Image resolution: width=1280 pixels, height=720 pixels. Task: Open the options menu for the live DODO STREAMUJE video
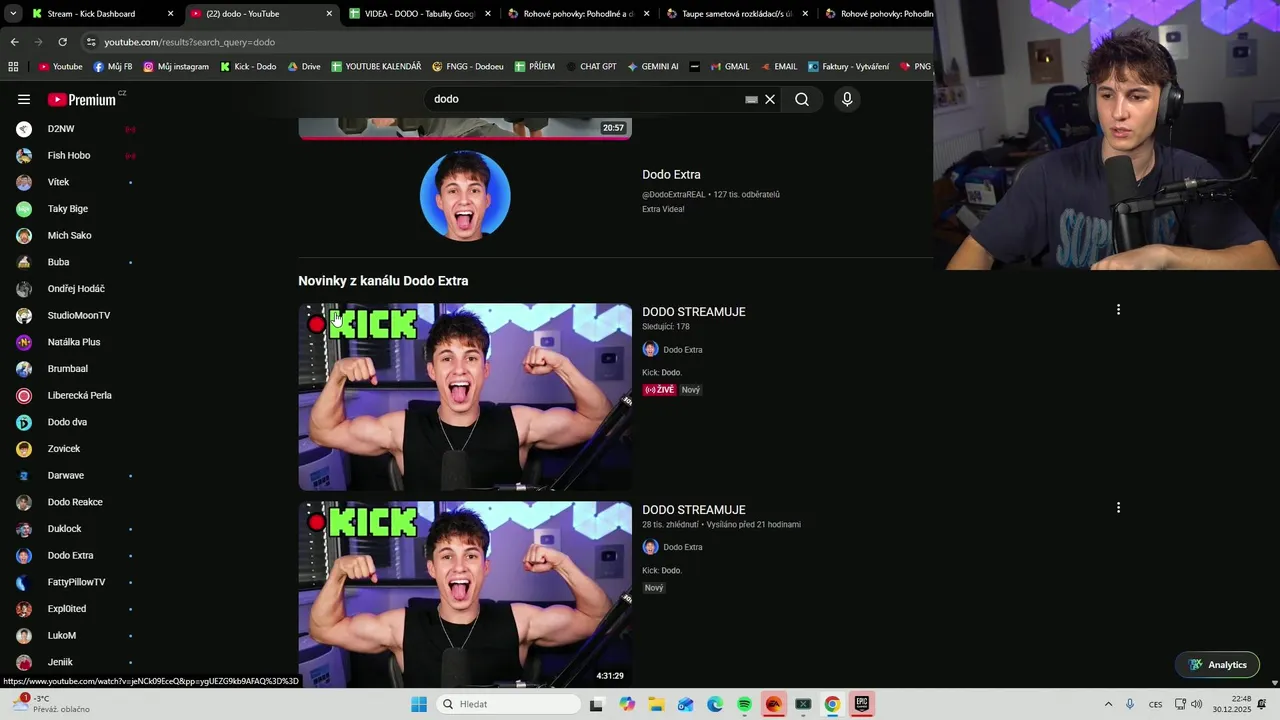coord(1118,310)
